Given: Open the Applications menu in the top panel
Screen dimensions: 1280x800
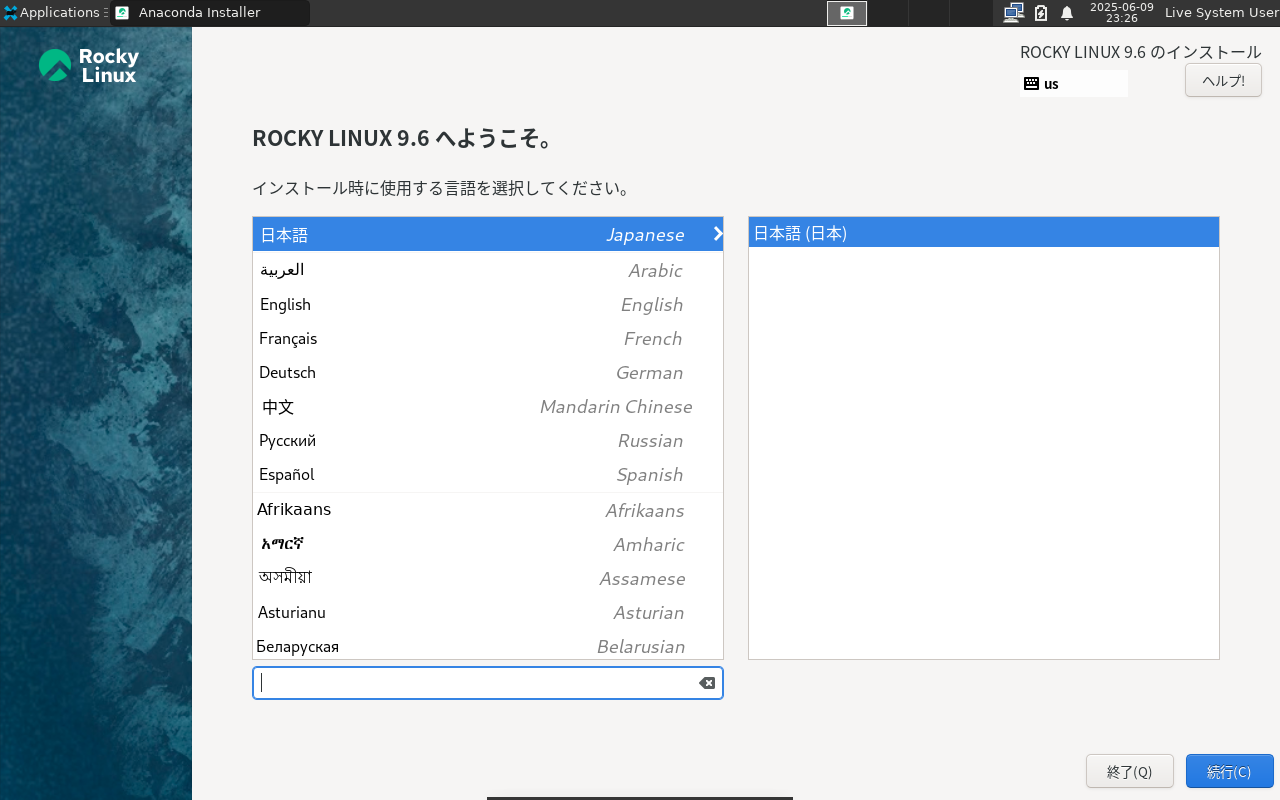Looking at the screenshot, I should [x=54, y=13].
